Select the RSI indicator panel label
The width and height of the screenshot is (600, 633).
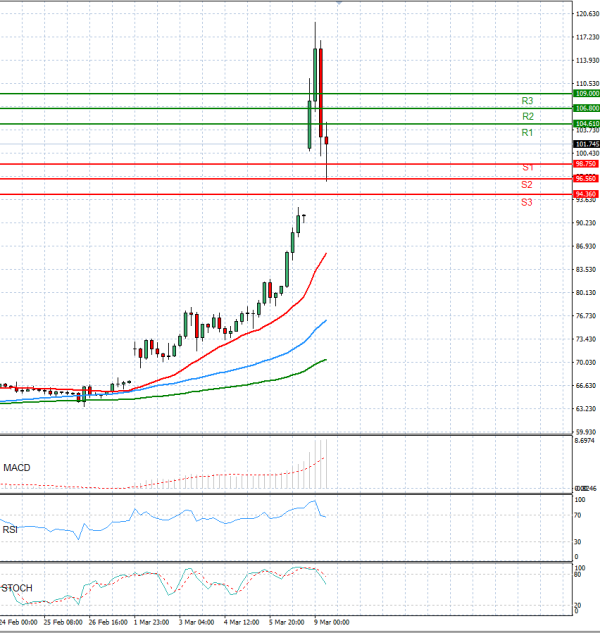click(x=12, y=528)
